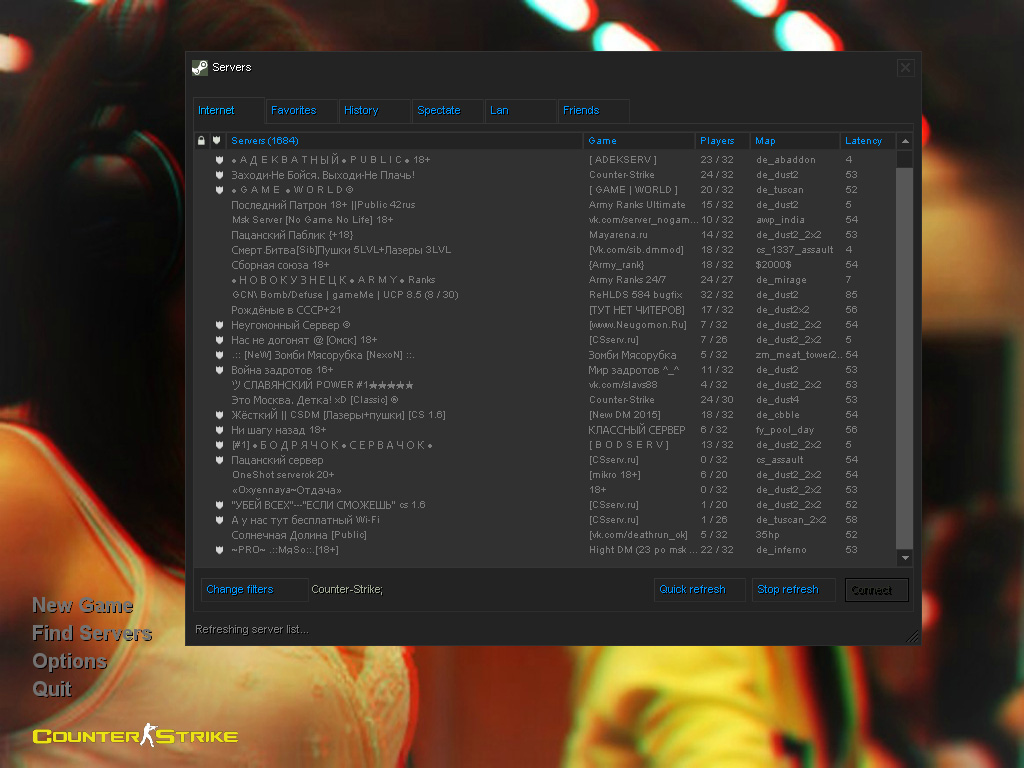Open the Friends tab
This screenshot has height=768, width=1024.
point(594,110)
